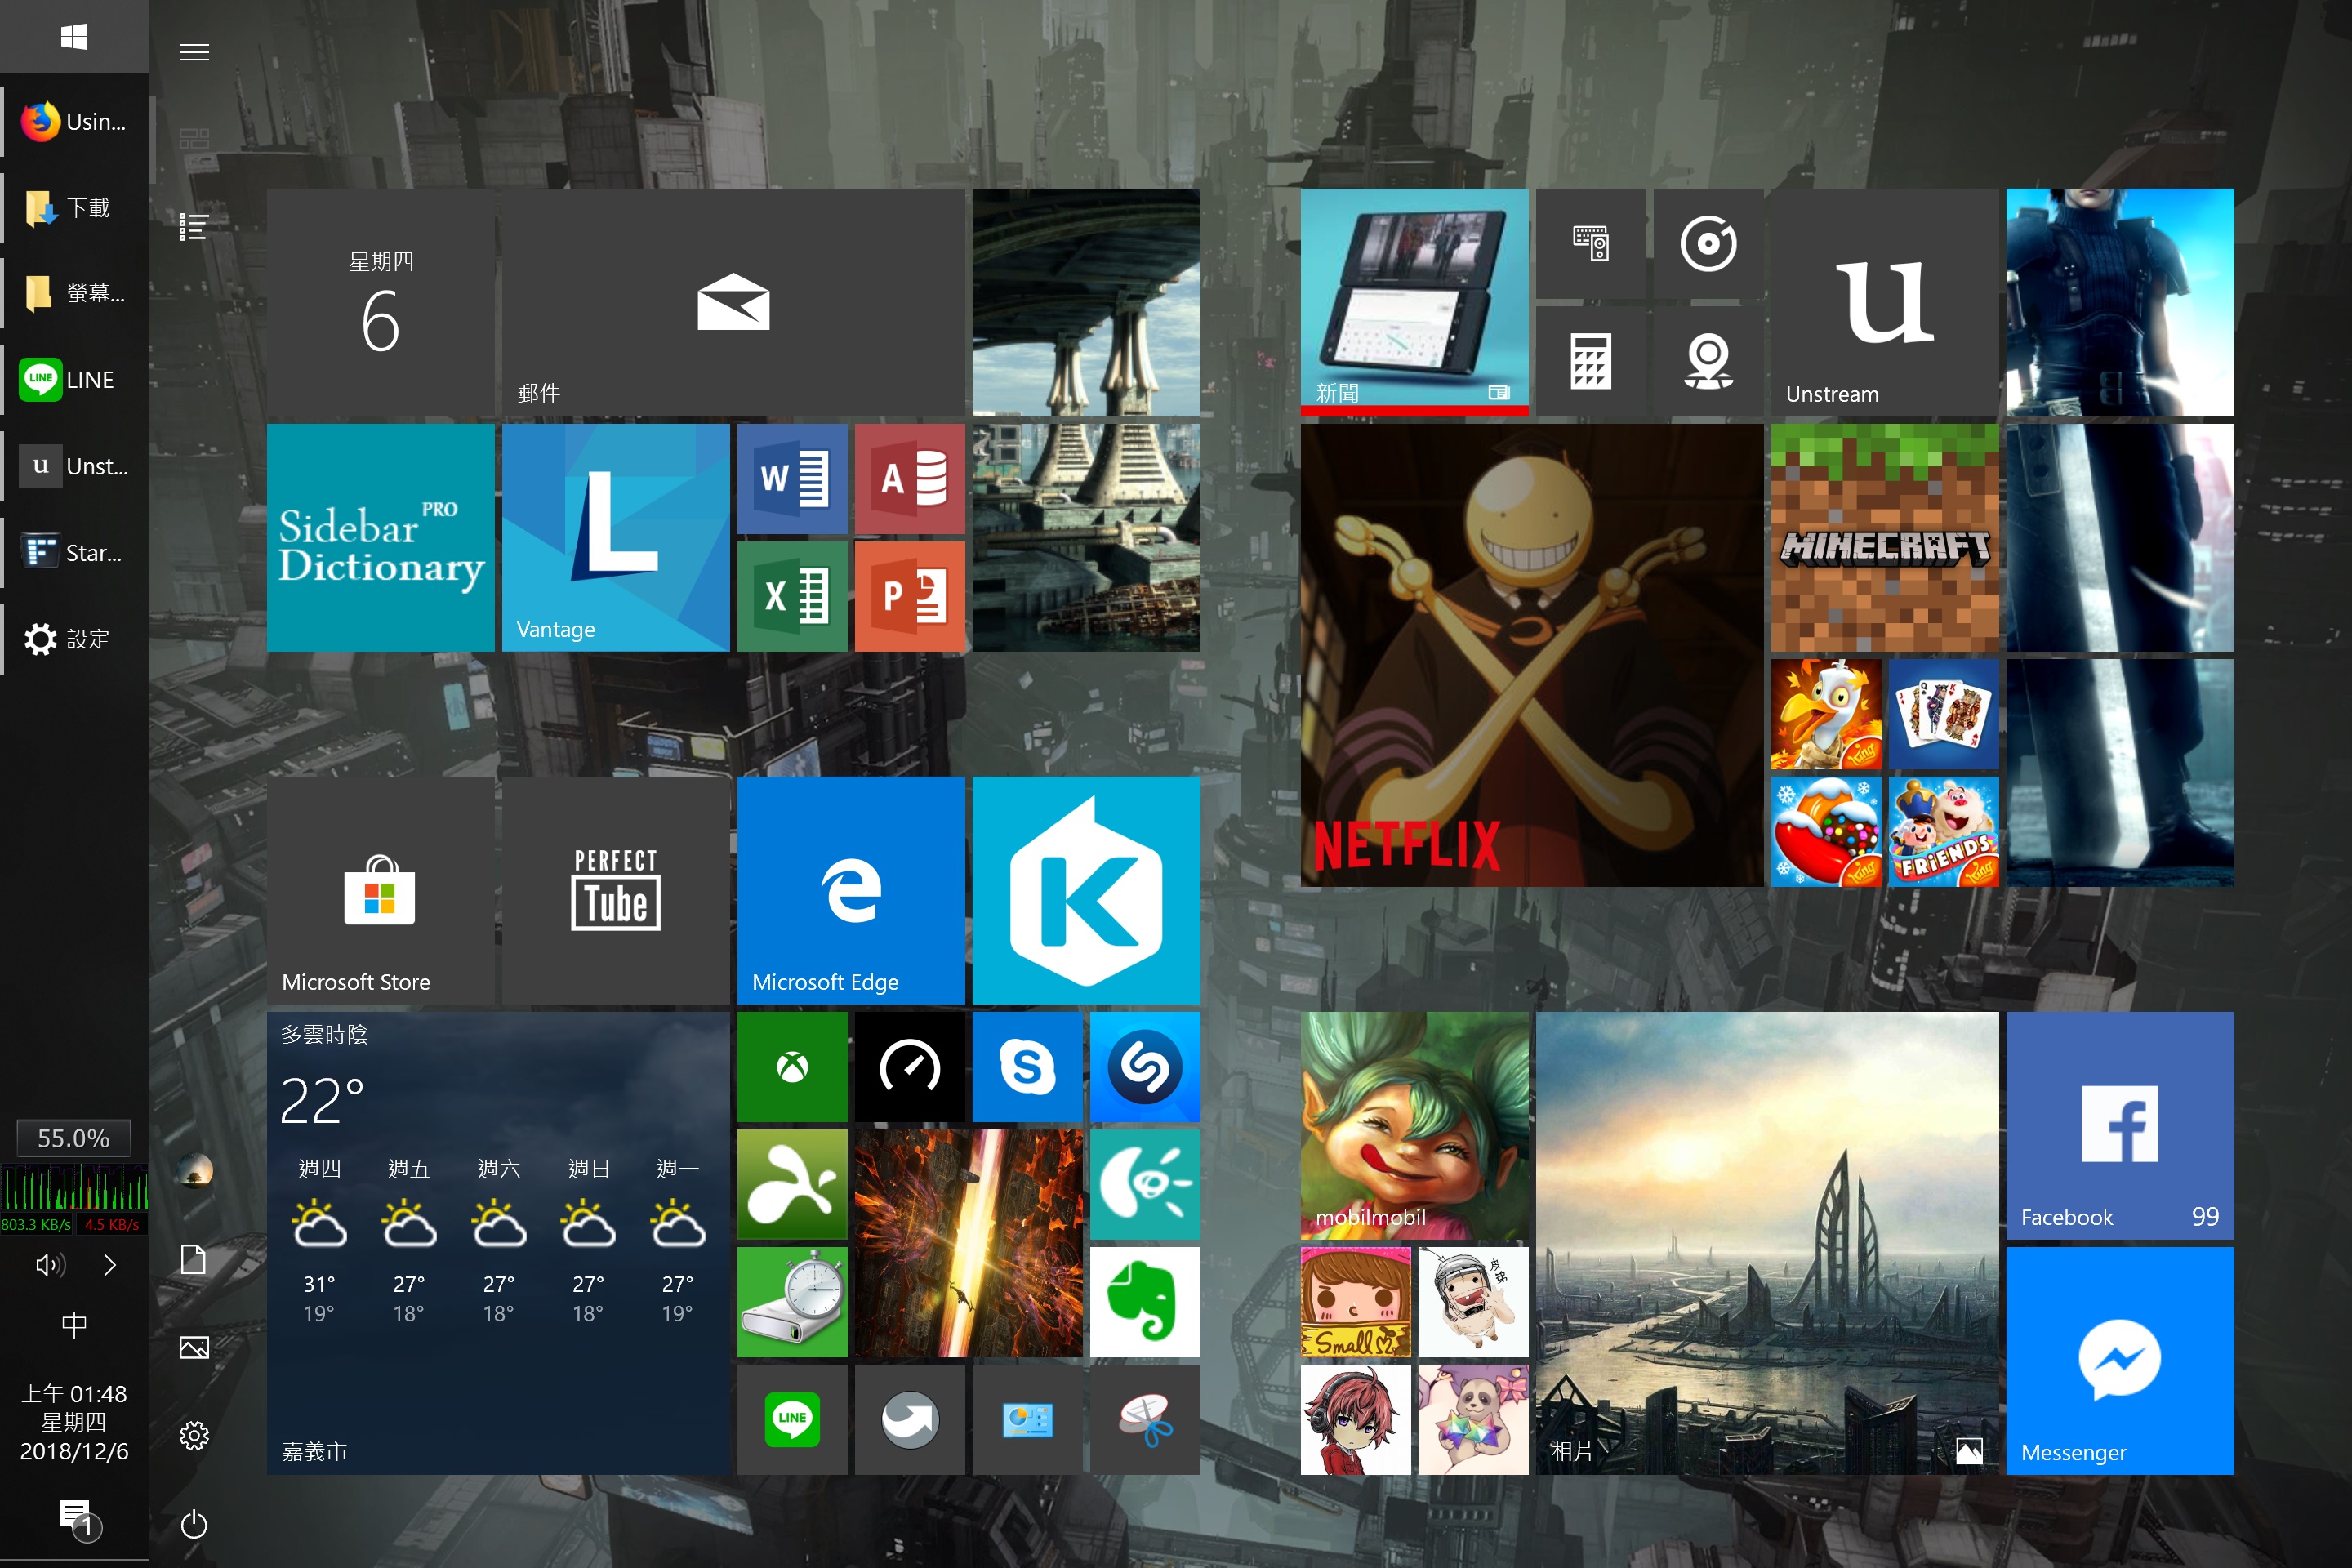Open the Microsoft Edge tile
The height and width of the screenshot is (1568, 2352).
(x=851, y=890)
